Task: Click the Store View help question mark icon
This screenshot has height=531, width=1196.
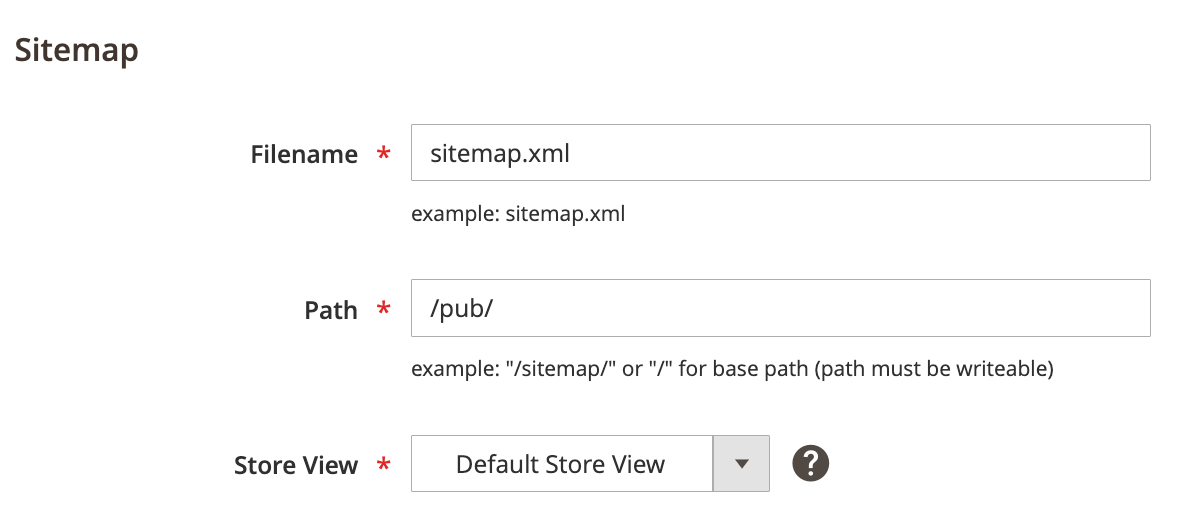Action: (811, 464)
